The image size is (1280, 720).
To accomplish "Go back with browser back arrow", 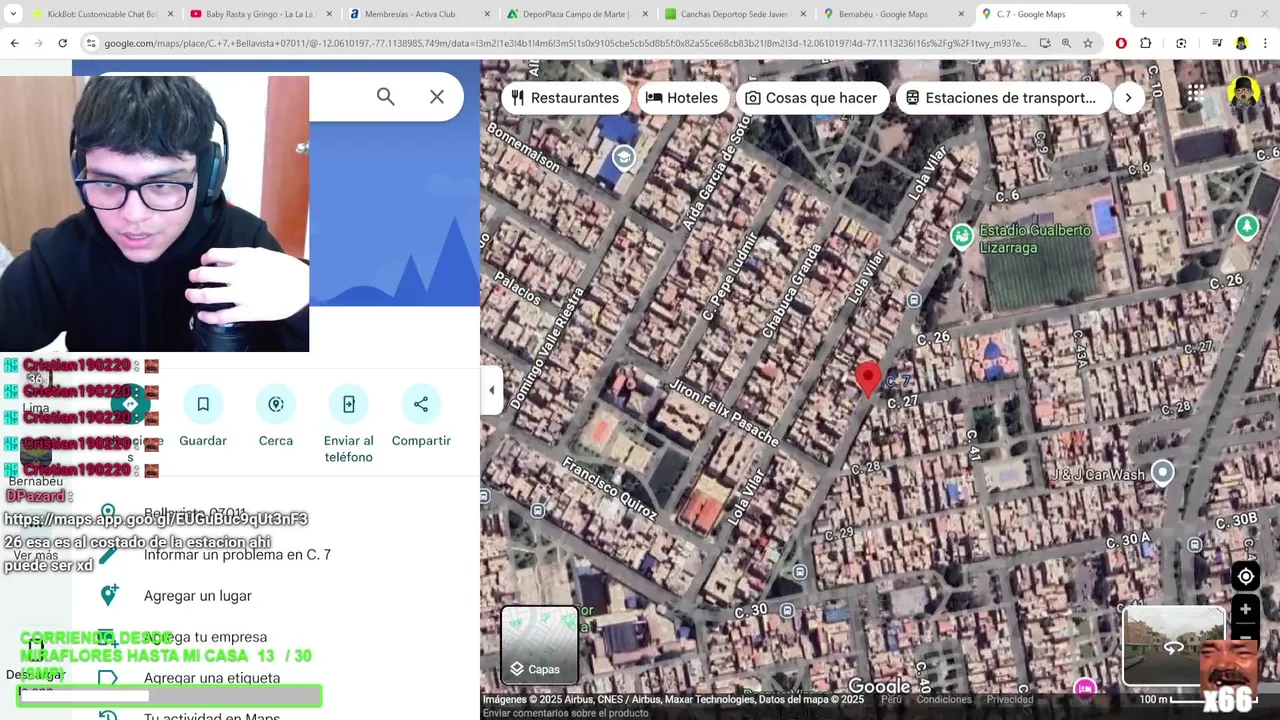I will 14,43.
